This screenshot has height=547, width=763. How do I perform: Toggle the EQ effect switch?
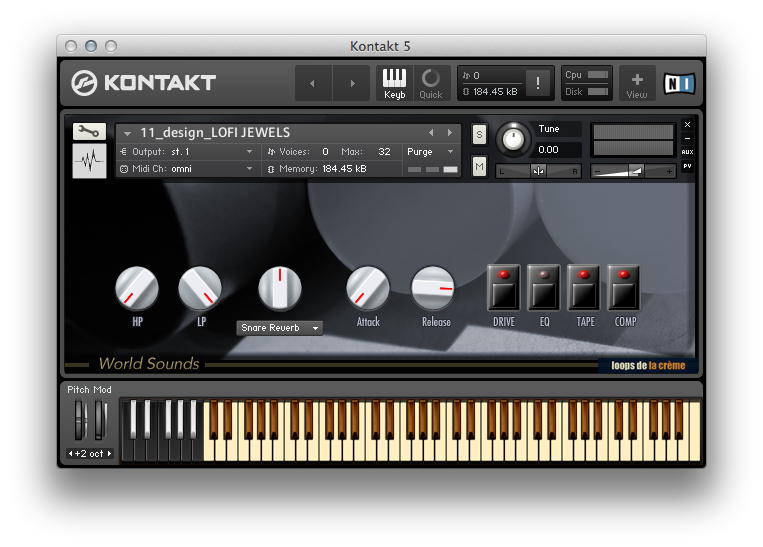(x=544, y=288)
